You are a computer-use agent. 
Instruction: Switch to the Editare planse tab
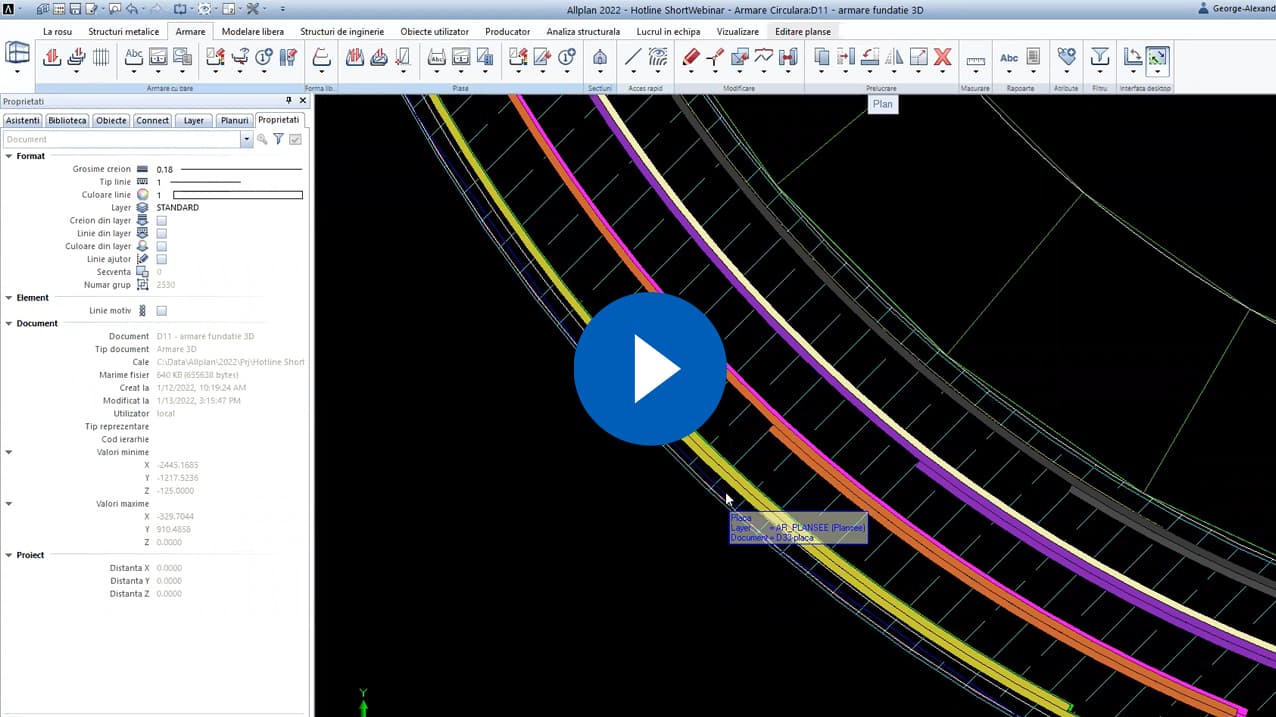(x=803, y=32)
